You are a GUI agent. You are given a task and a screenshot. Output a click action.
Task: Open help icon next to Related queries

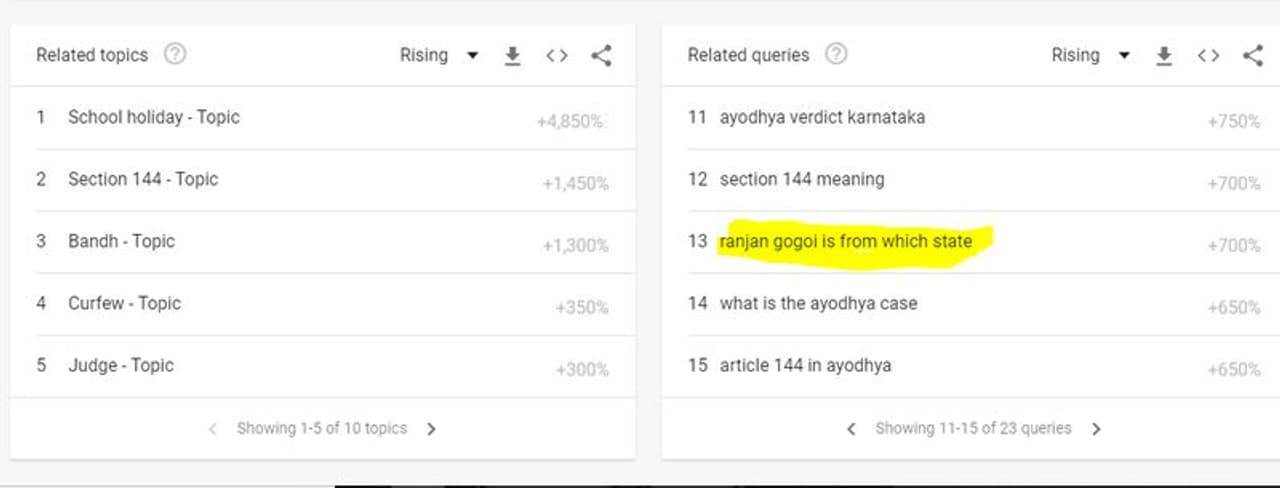coord(836,55)
